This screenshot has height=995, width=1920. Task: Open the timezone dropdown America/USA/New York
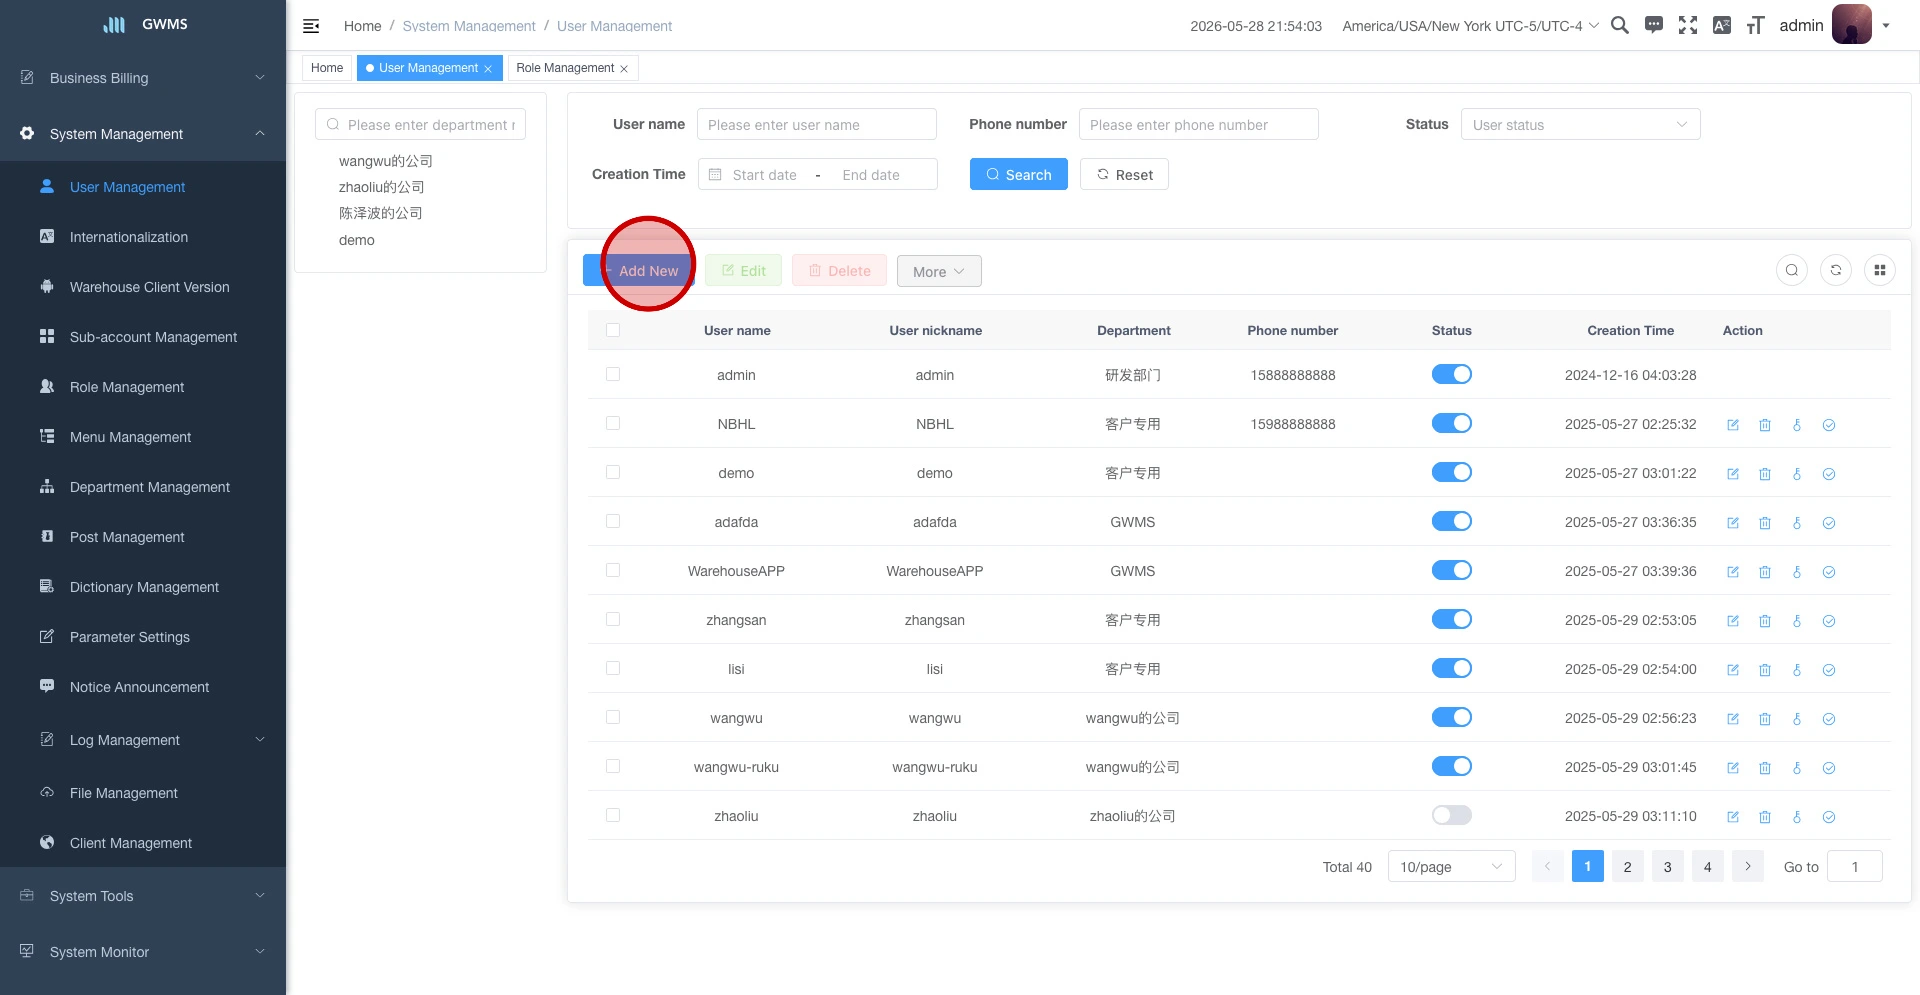pos(1470,26)
